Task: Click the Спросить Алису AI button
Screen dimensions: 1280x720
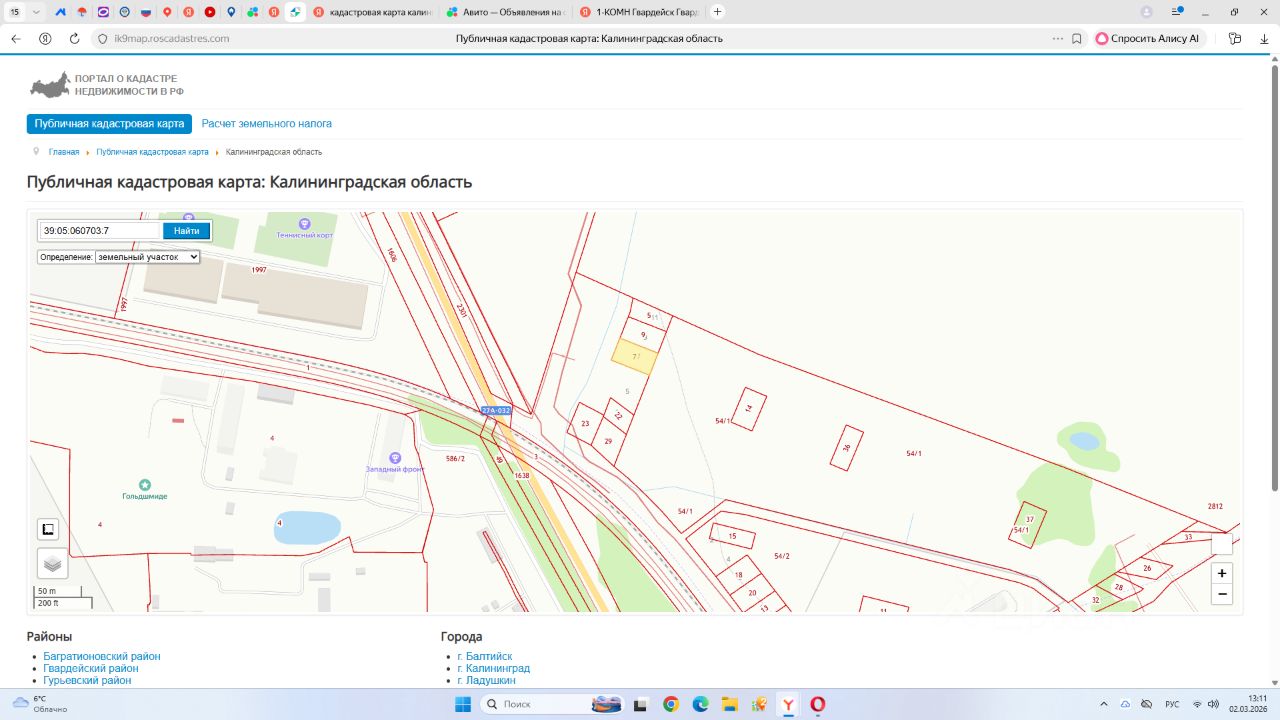Action: [1149, 38]
